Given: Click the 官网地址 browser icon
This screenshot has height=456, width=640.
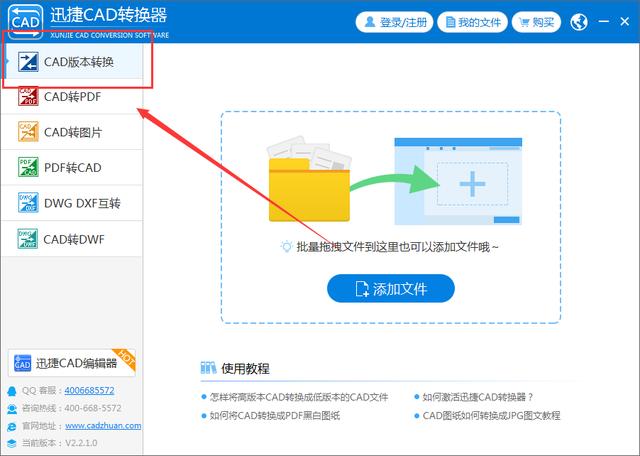Looking at the screenshot, I should click(x=12, y=426).
